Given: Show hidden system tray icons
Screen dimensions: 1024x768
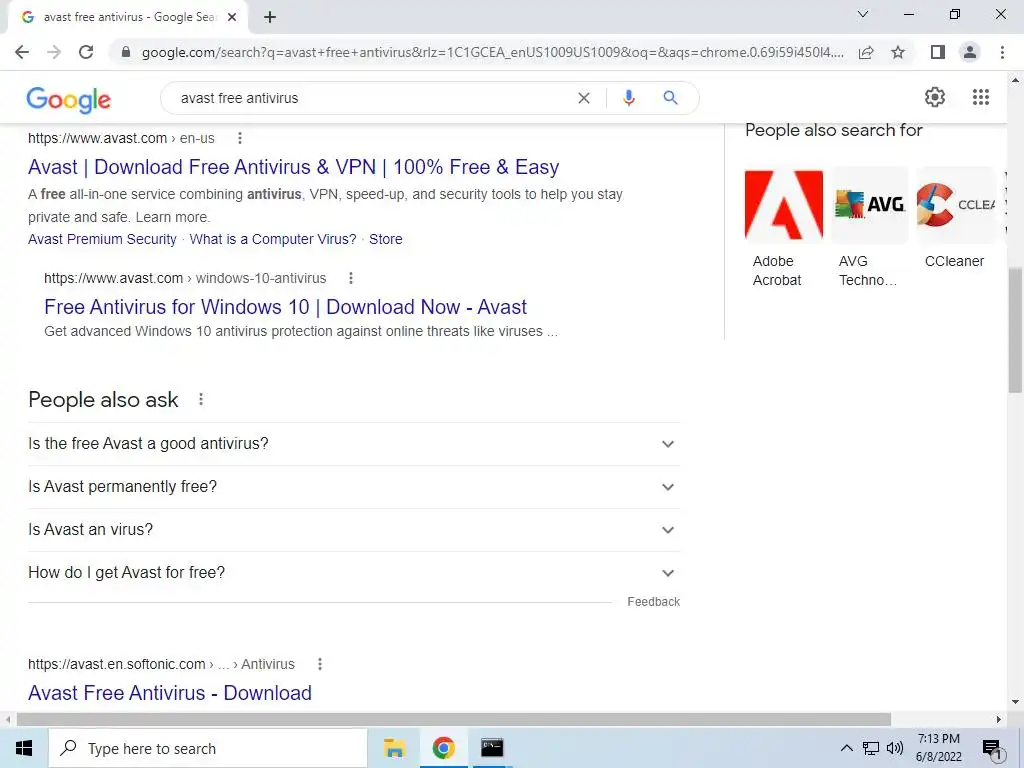Looking at the screenshot, I should tap(846, 748).
